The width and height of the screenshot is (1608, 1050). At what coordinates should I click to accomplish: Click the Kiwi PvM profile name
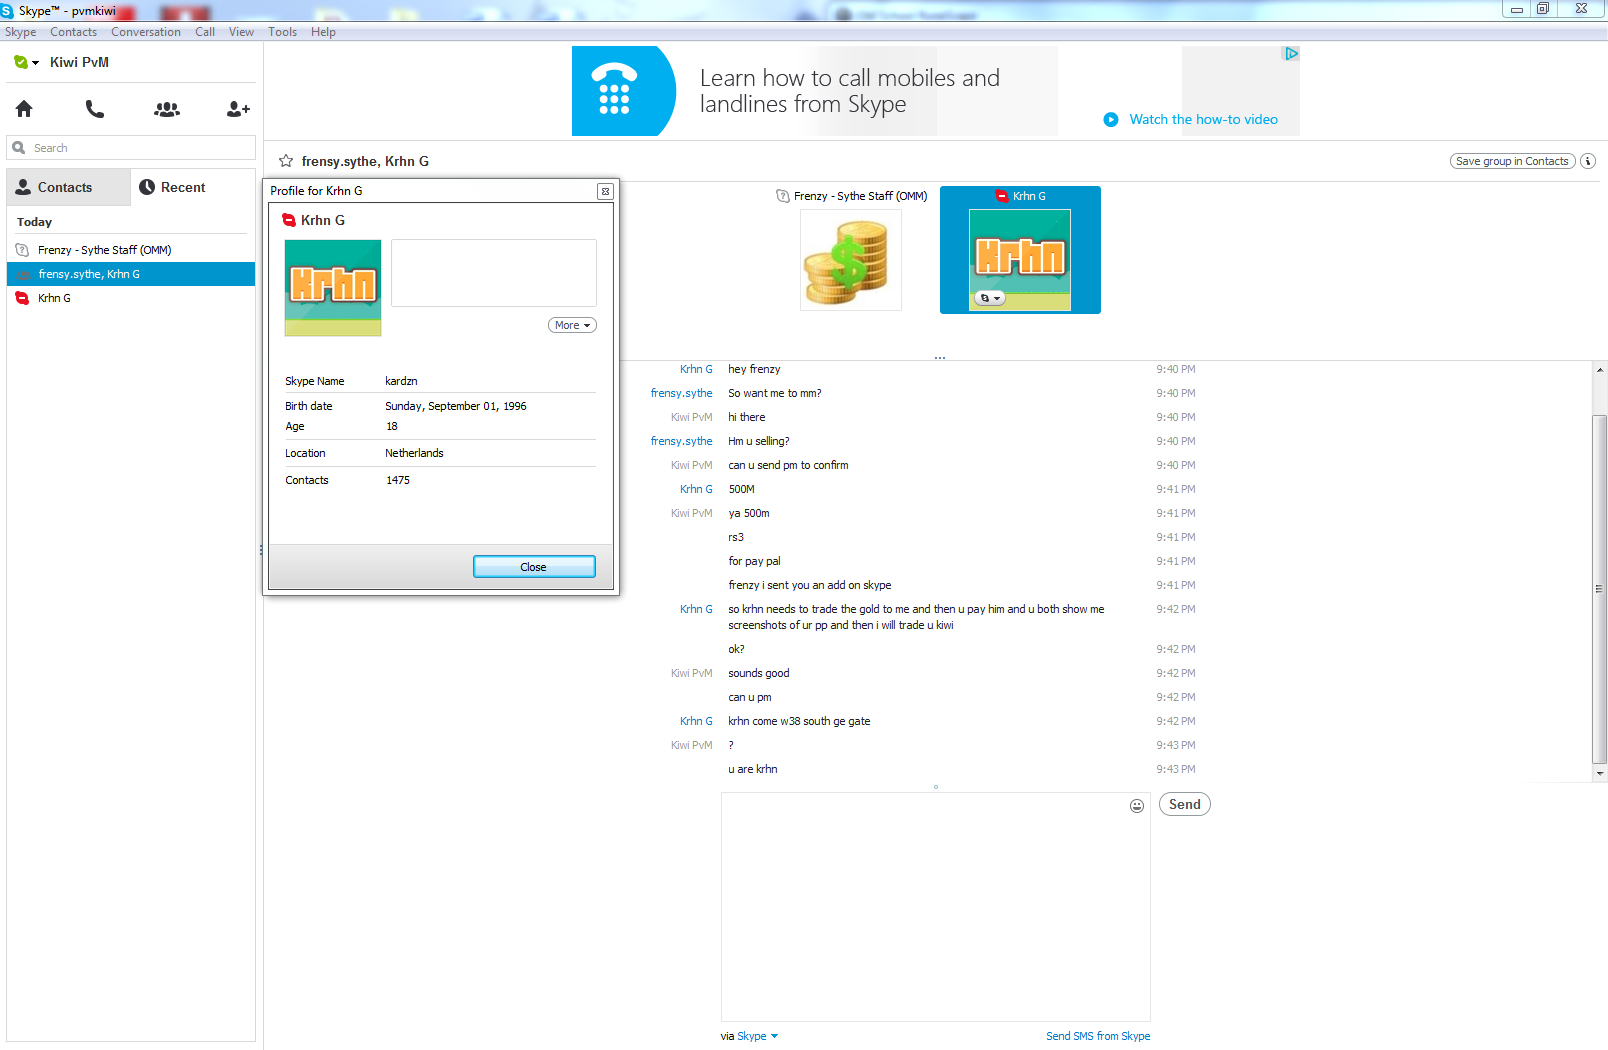tap(80, 62)
